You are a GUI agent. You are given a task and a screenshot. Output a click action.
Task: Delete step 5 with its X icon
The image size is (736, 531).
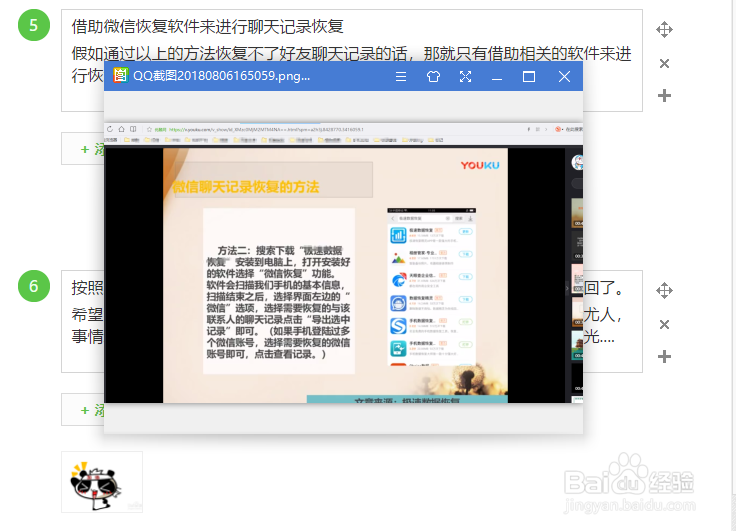664,63
